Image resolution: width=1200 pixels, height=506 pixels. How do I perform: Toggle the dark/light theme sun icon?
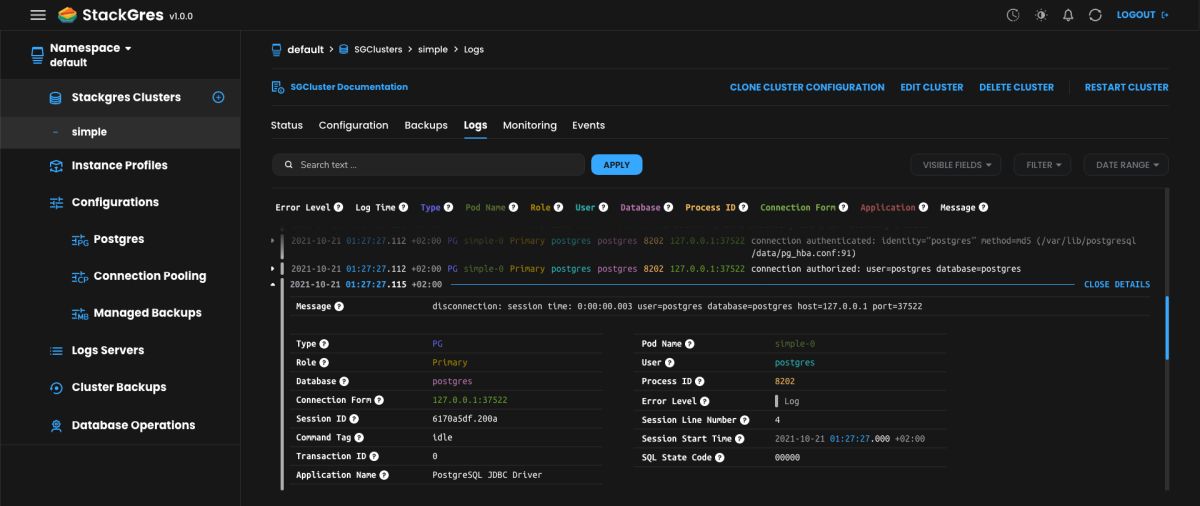coord(1041,15)
